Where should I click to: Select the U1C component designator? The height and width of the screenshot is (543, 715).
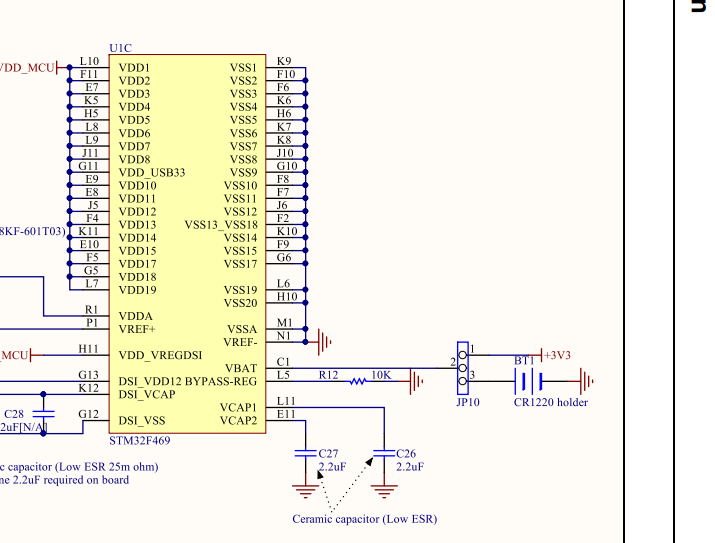pyautogui.click(x=120, y=48)
